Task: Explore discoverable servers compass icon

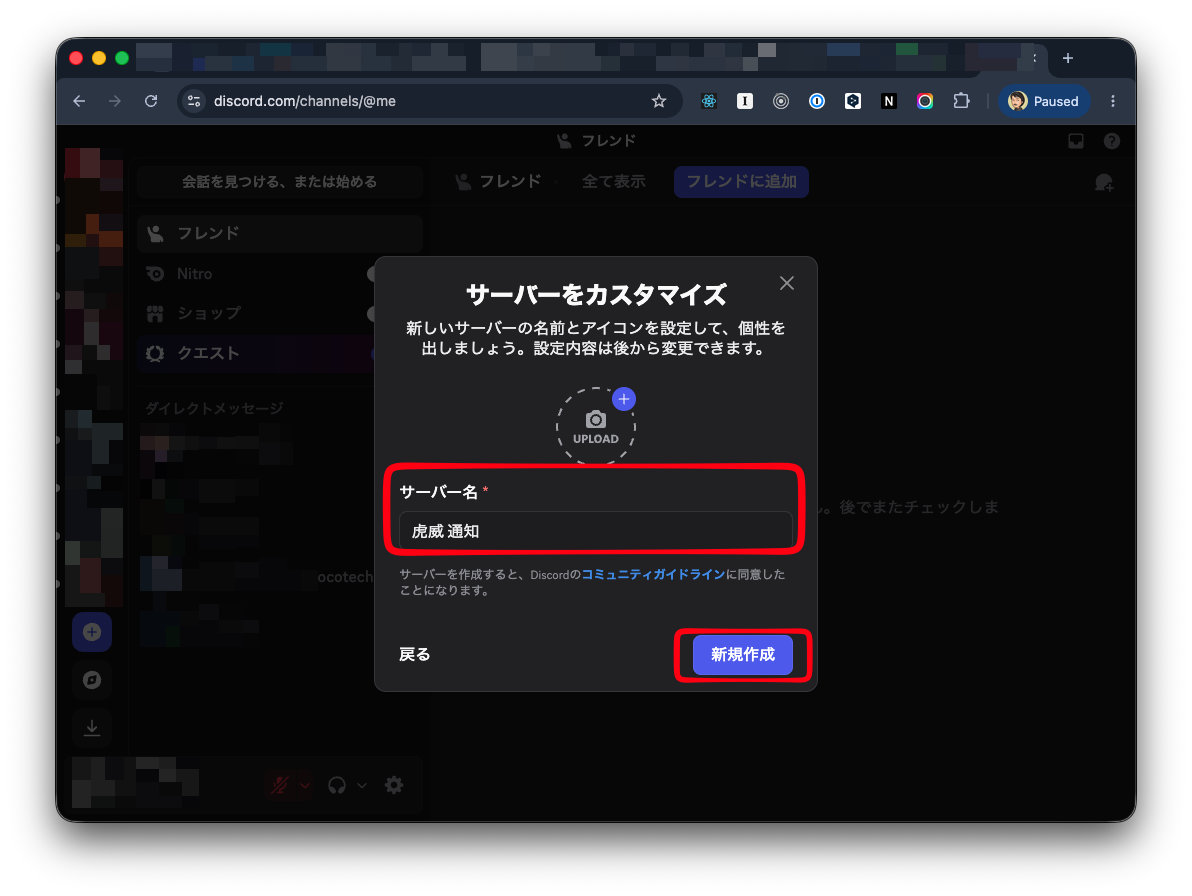Action: (92, 680)
